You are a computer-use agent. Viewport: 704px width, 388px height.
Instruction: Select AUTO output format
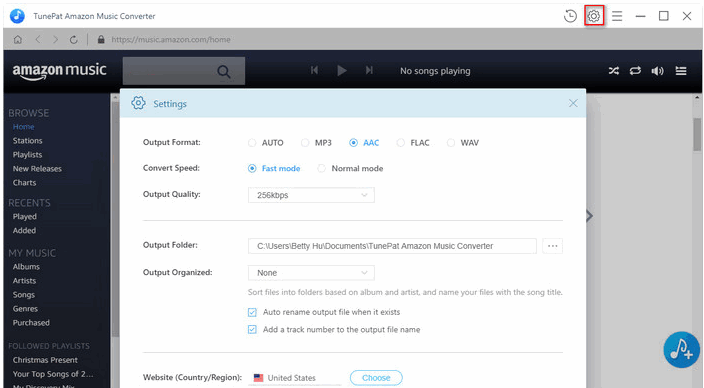252,143
